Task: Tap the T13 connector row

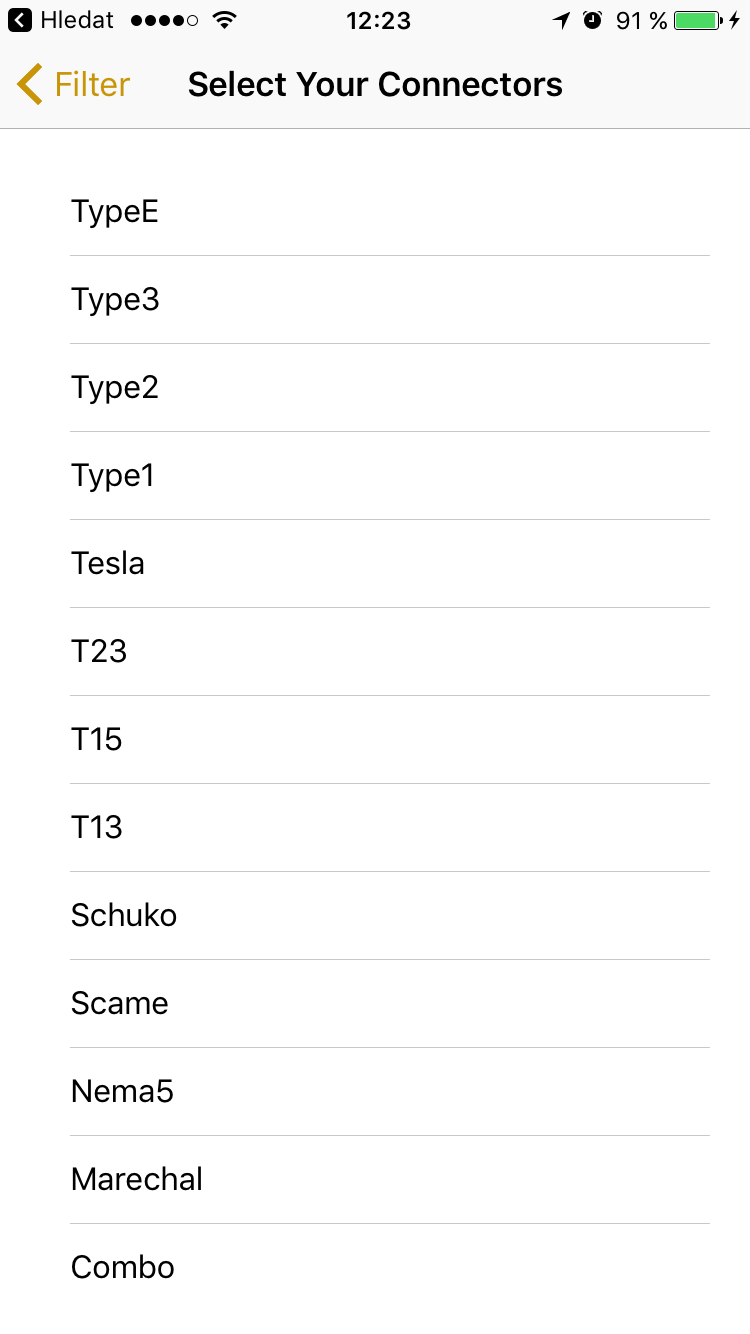Action: 390,828
